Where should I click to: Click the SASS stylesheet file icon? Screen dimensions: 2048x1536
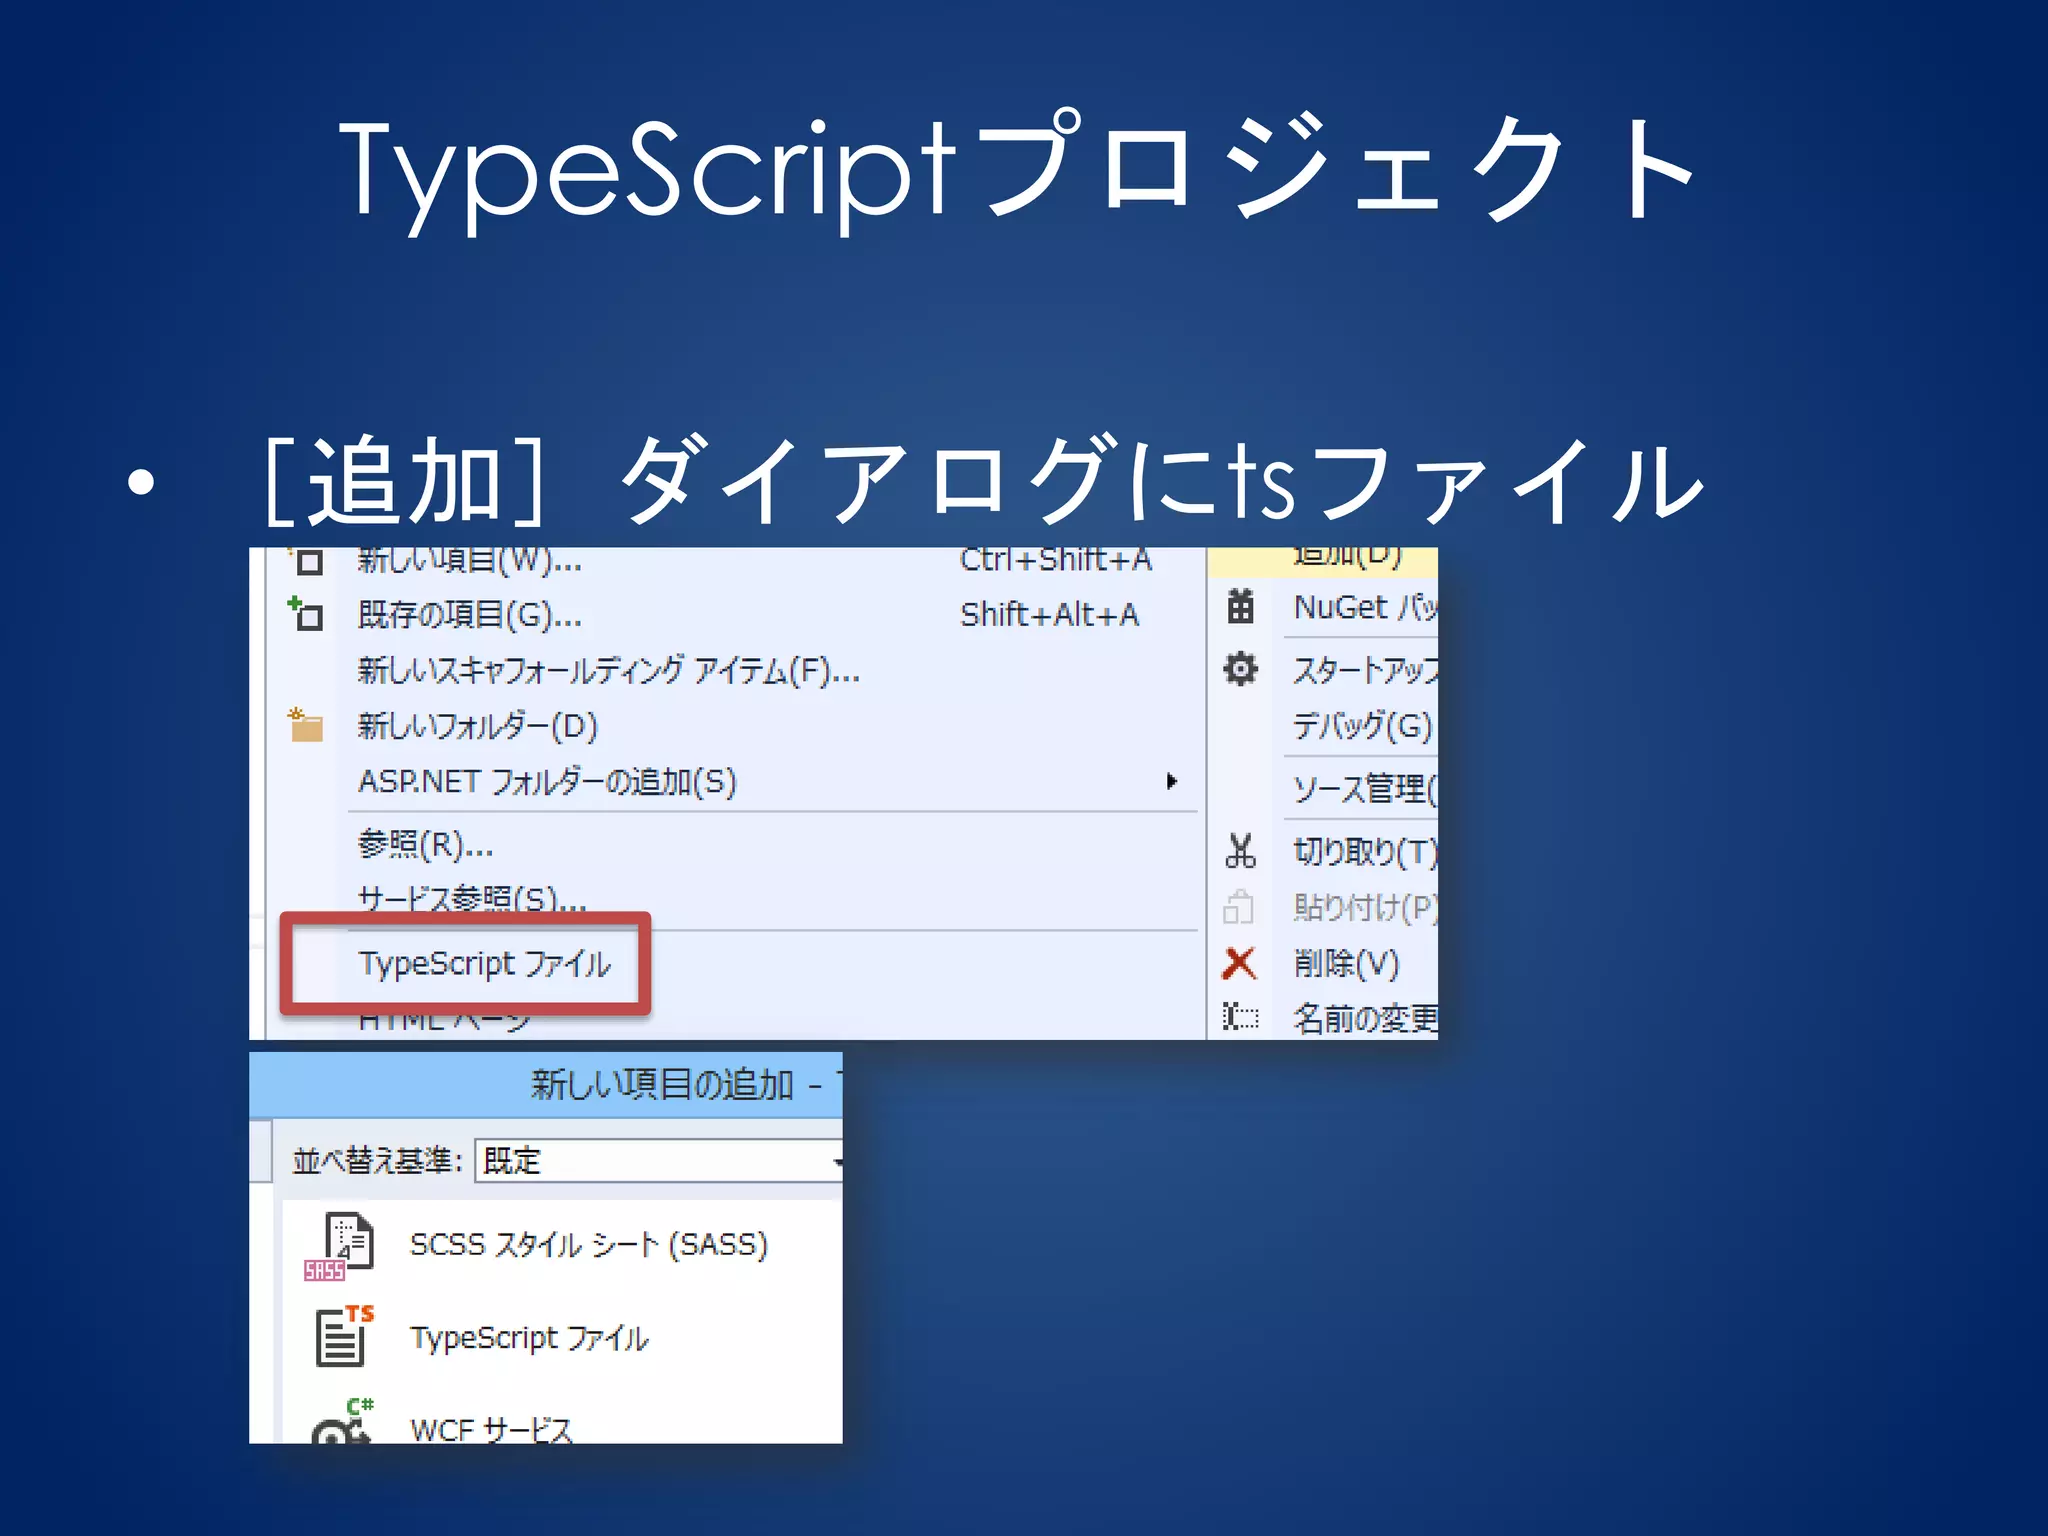tap(339, 1246)
